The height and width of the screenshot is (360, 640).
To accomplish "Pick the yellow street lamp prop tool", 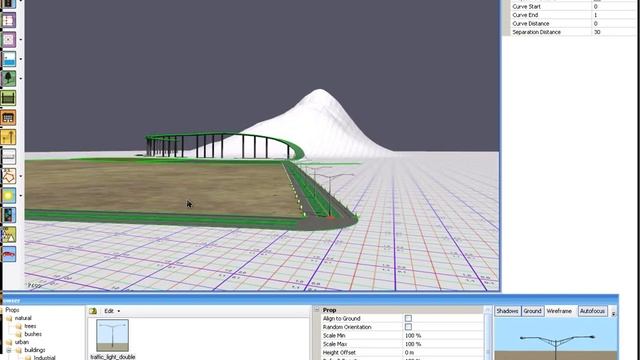I will [8, 137].
